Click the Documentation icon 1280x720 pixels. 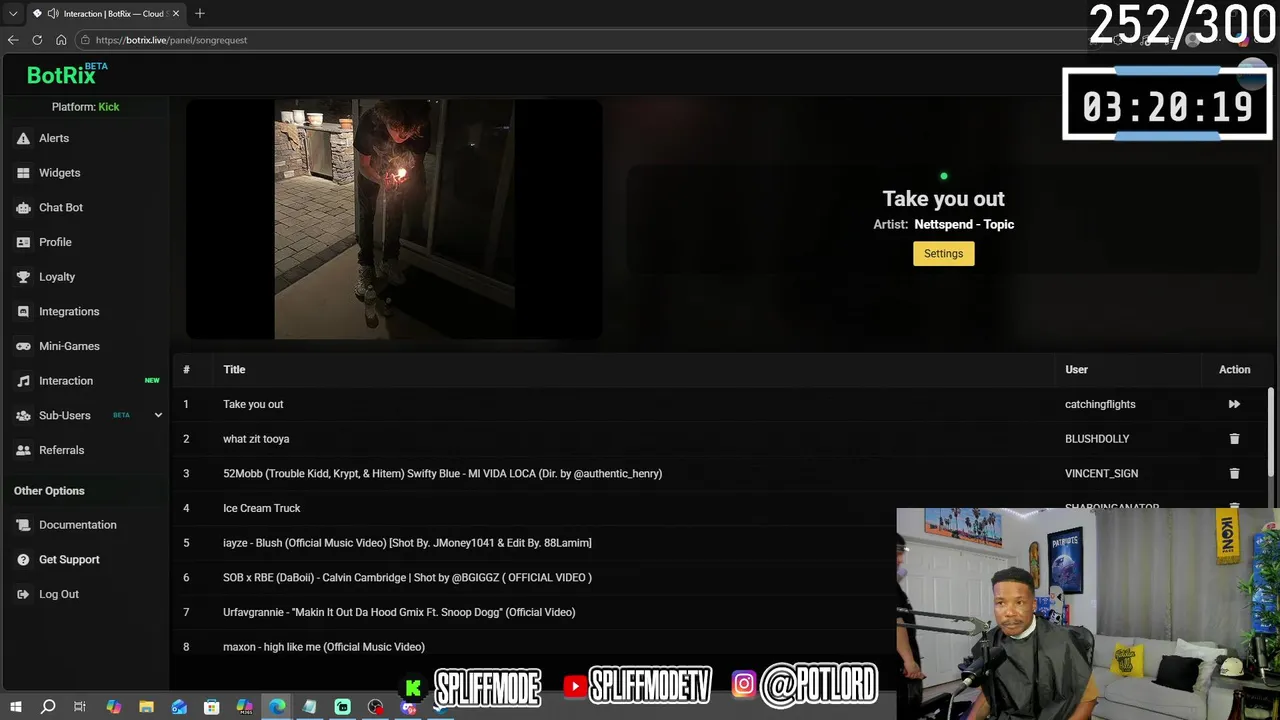23,525
